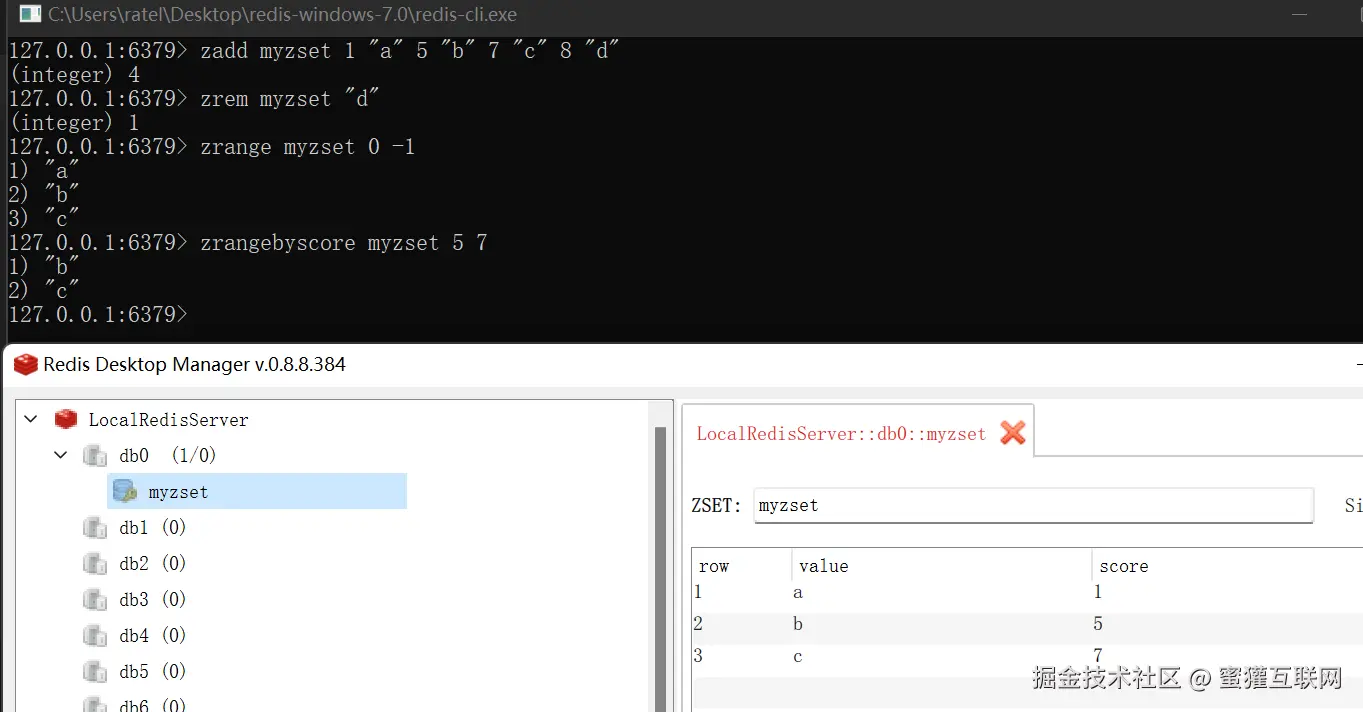
Task: Click the row column header
Action: pos(742,566)
